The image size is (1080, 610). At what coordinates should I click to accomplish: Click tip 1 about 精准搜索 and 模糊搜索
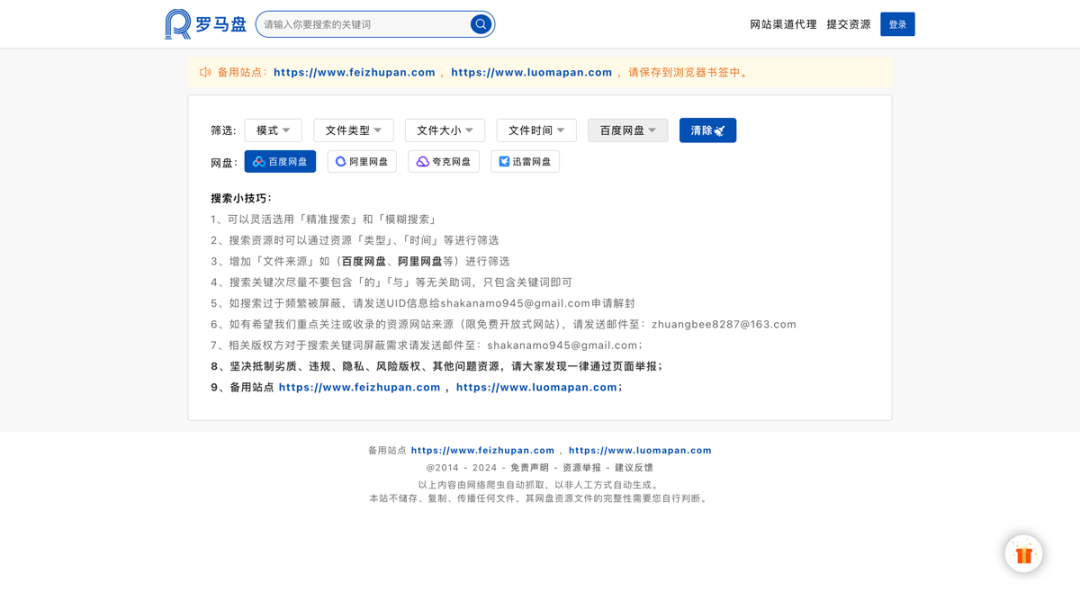(324, 220)
